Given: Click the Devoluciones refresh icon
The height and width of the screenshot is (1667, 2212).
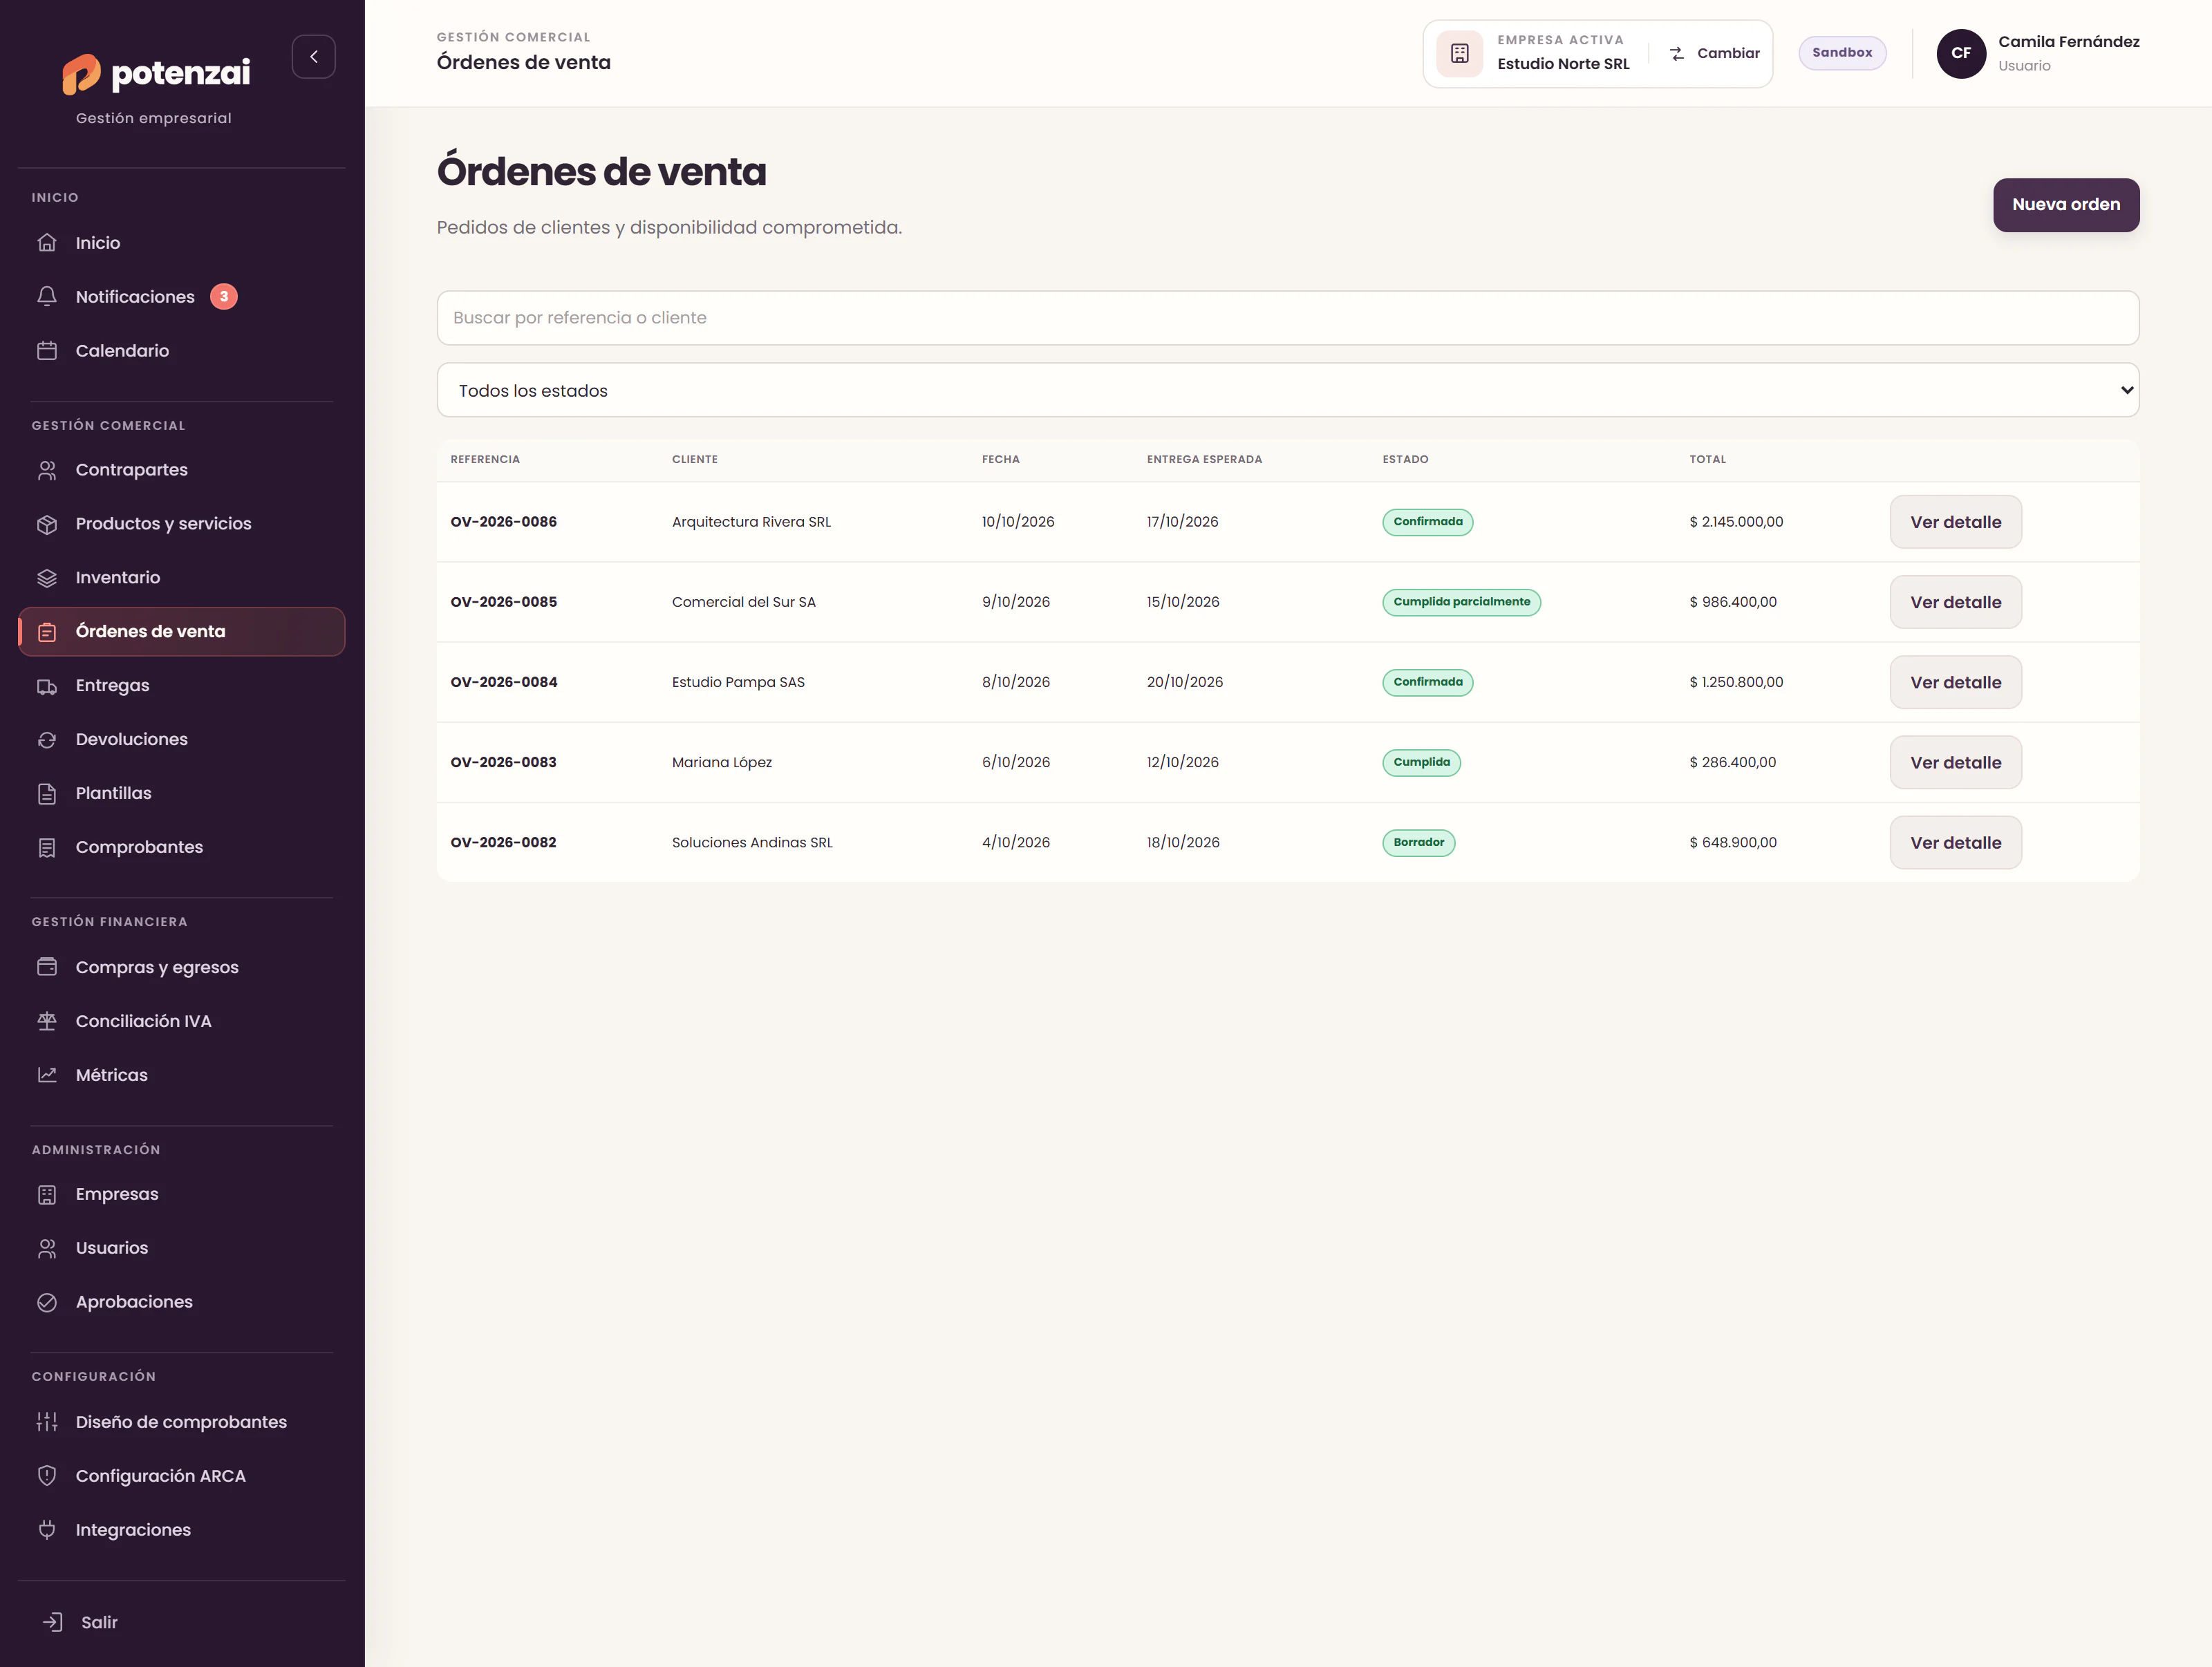Looking at the screenshot, I should point(47,740).
